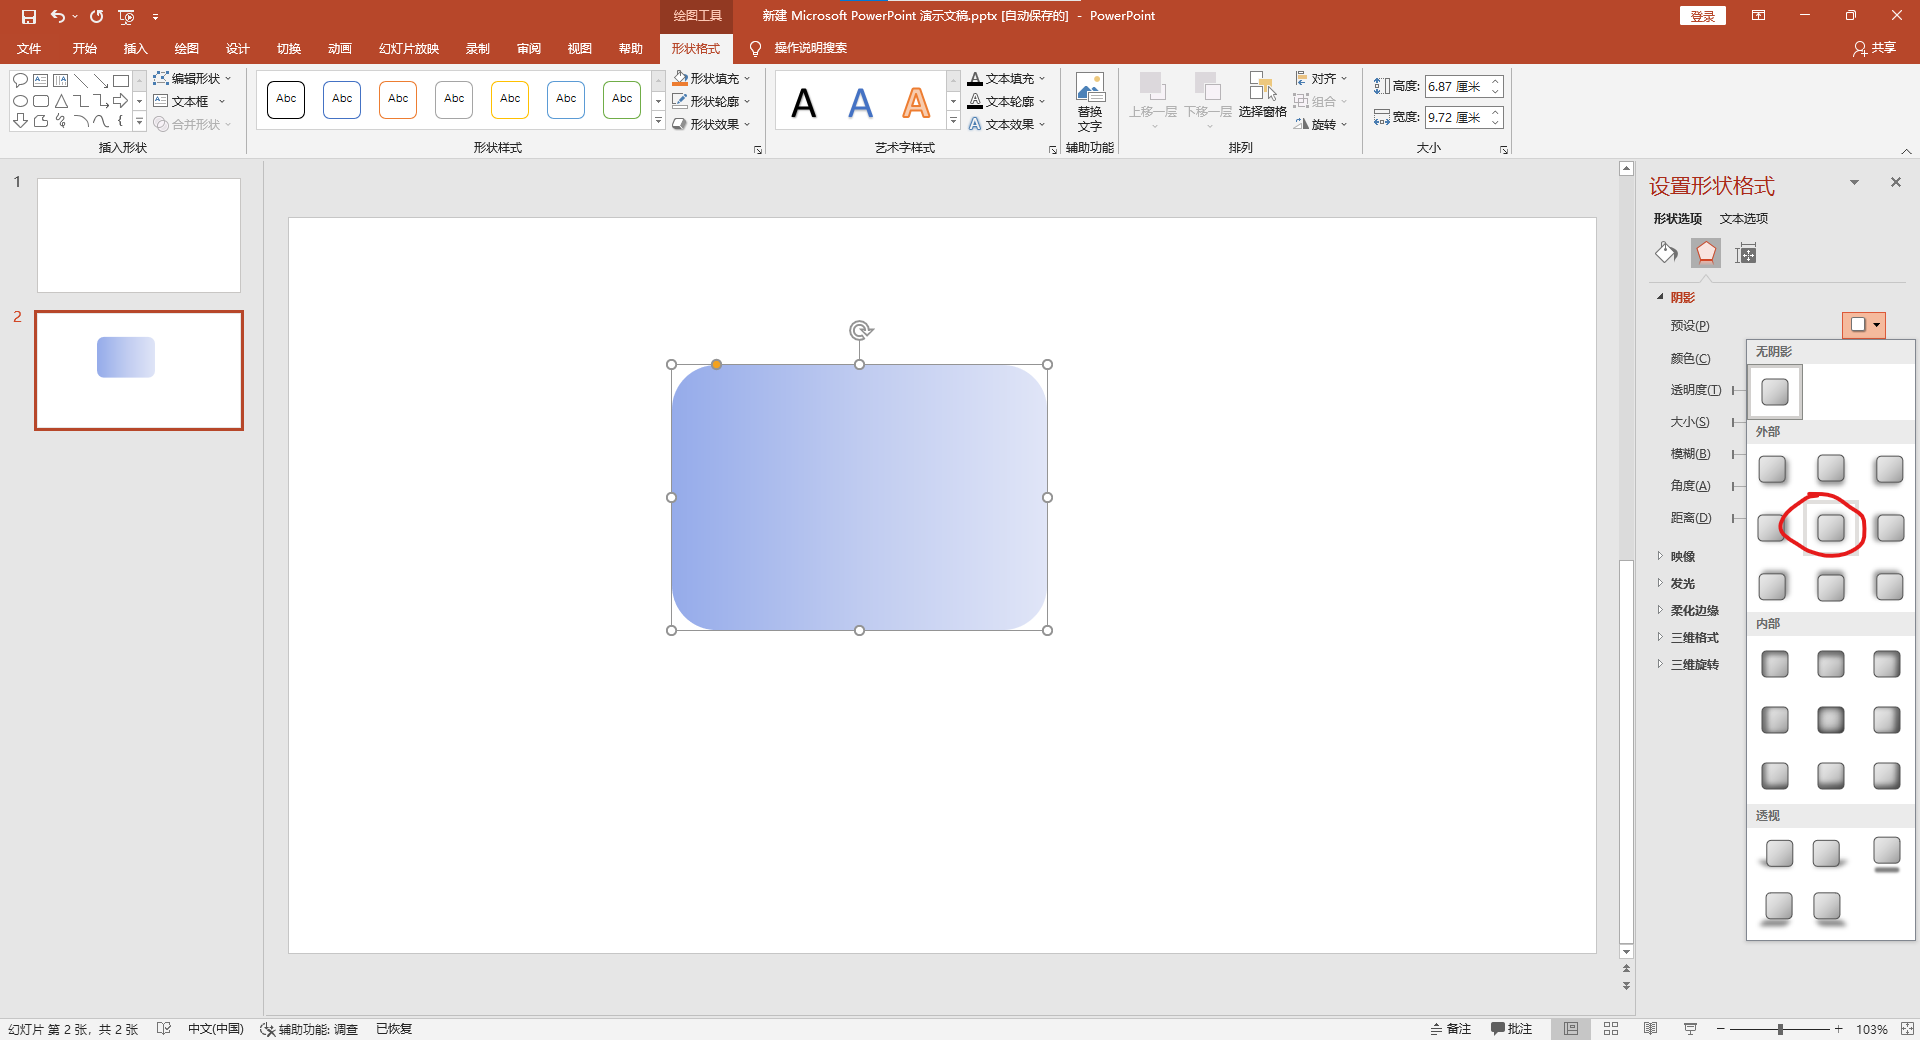Click the save icon in the title bar
This screenshot has height=1040, width=1920.
coord(28,16)
